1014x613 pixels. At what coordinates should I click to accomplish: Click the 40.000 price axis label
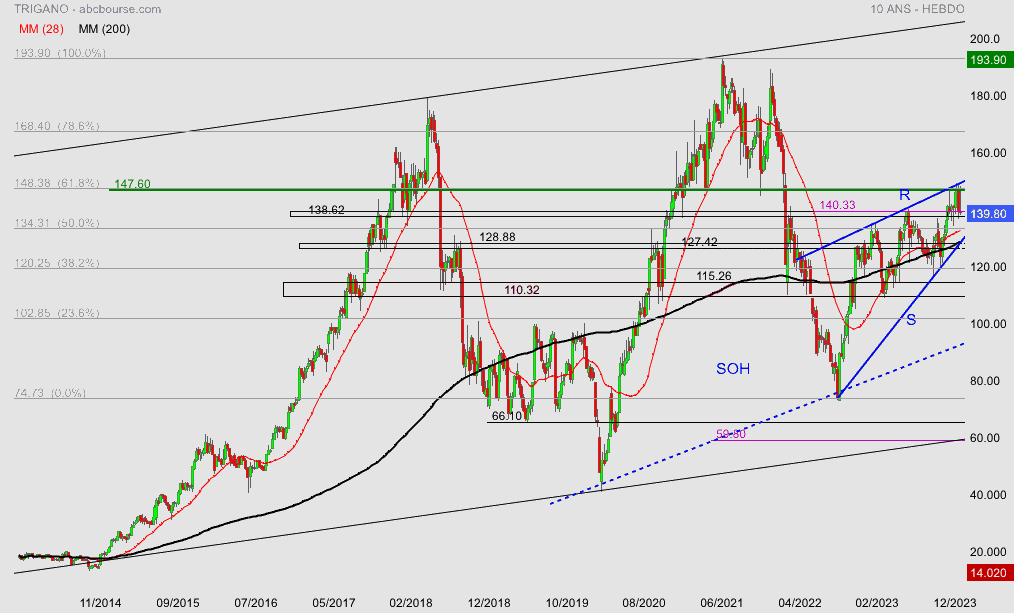coord(988,495)
